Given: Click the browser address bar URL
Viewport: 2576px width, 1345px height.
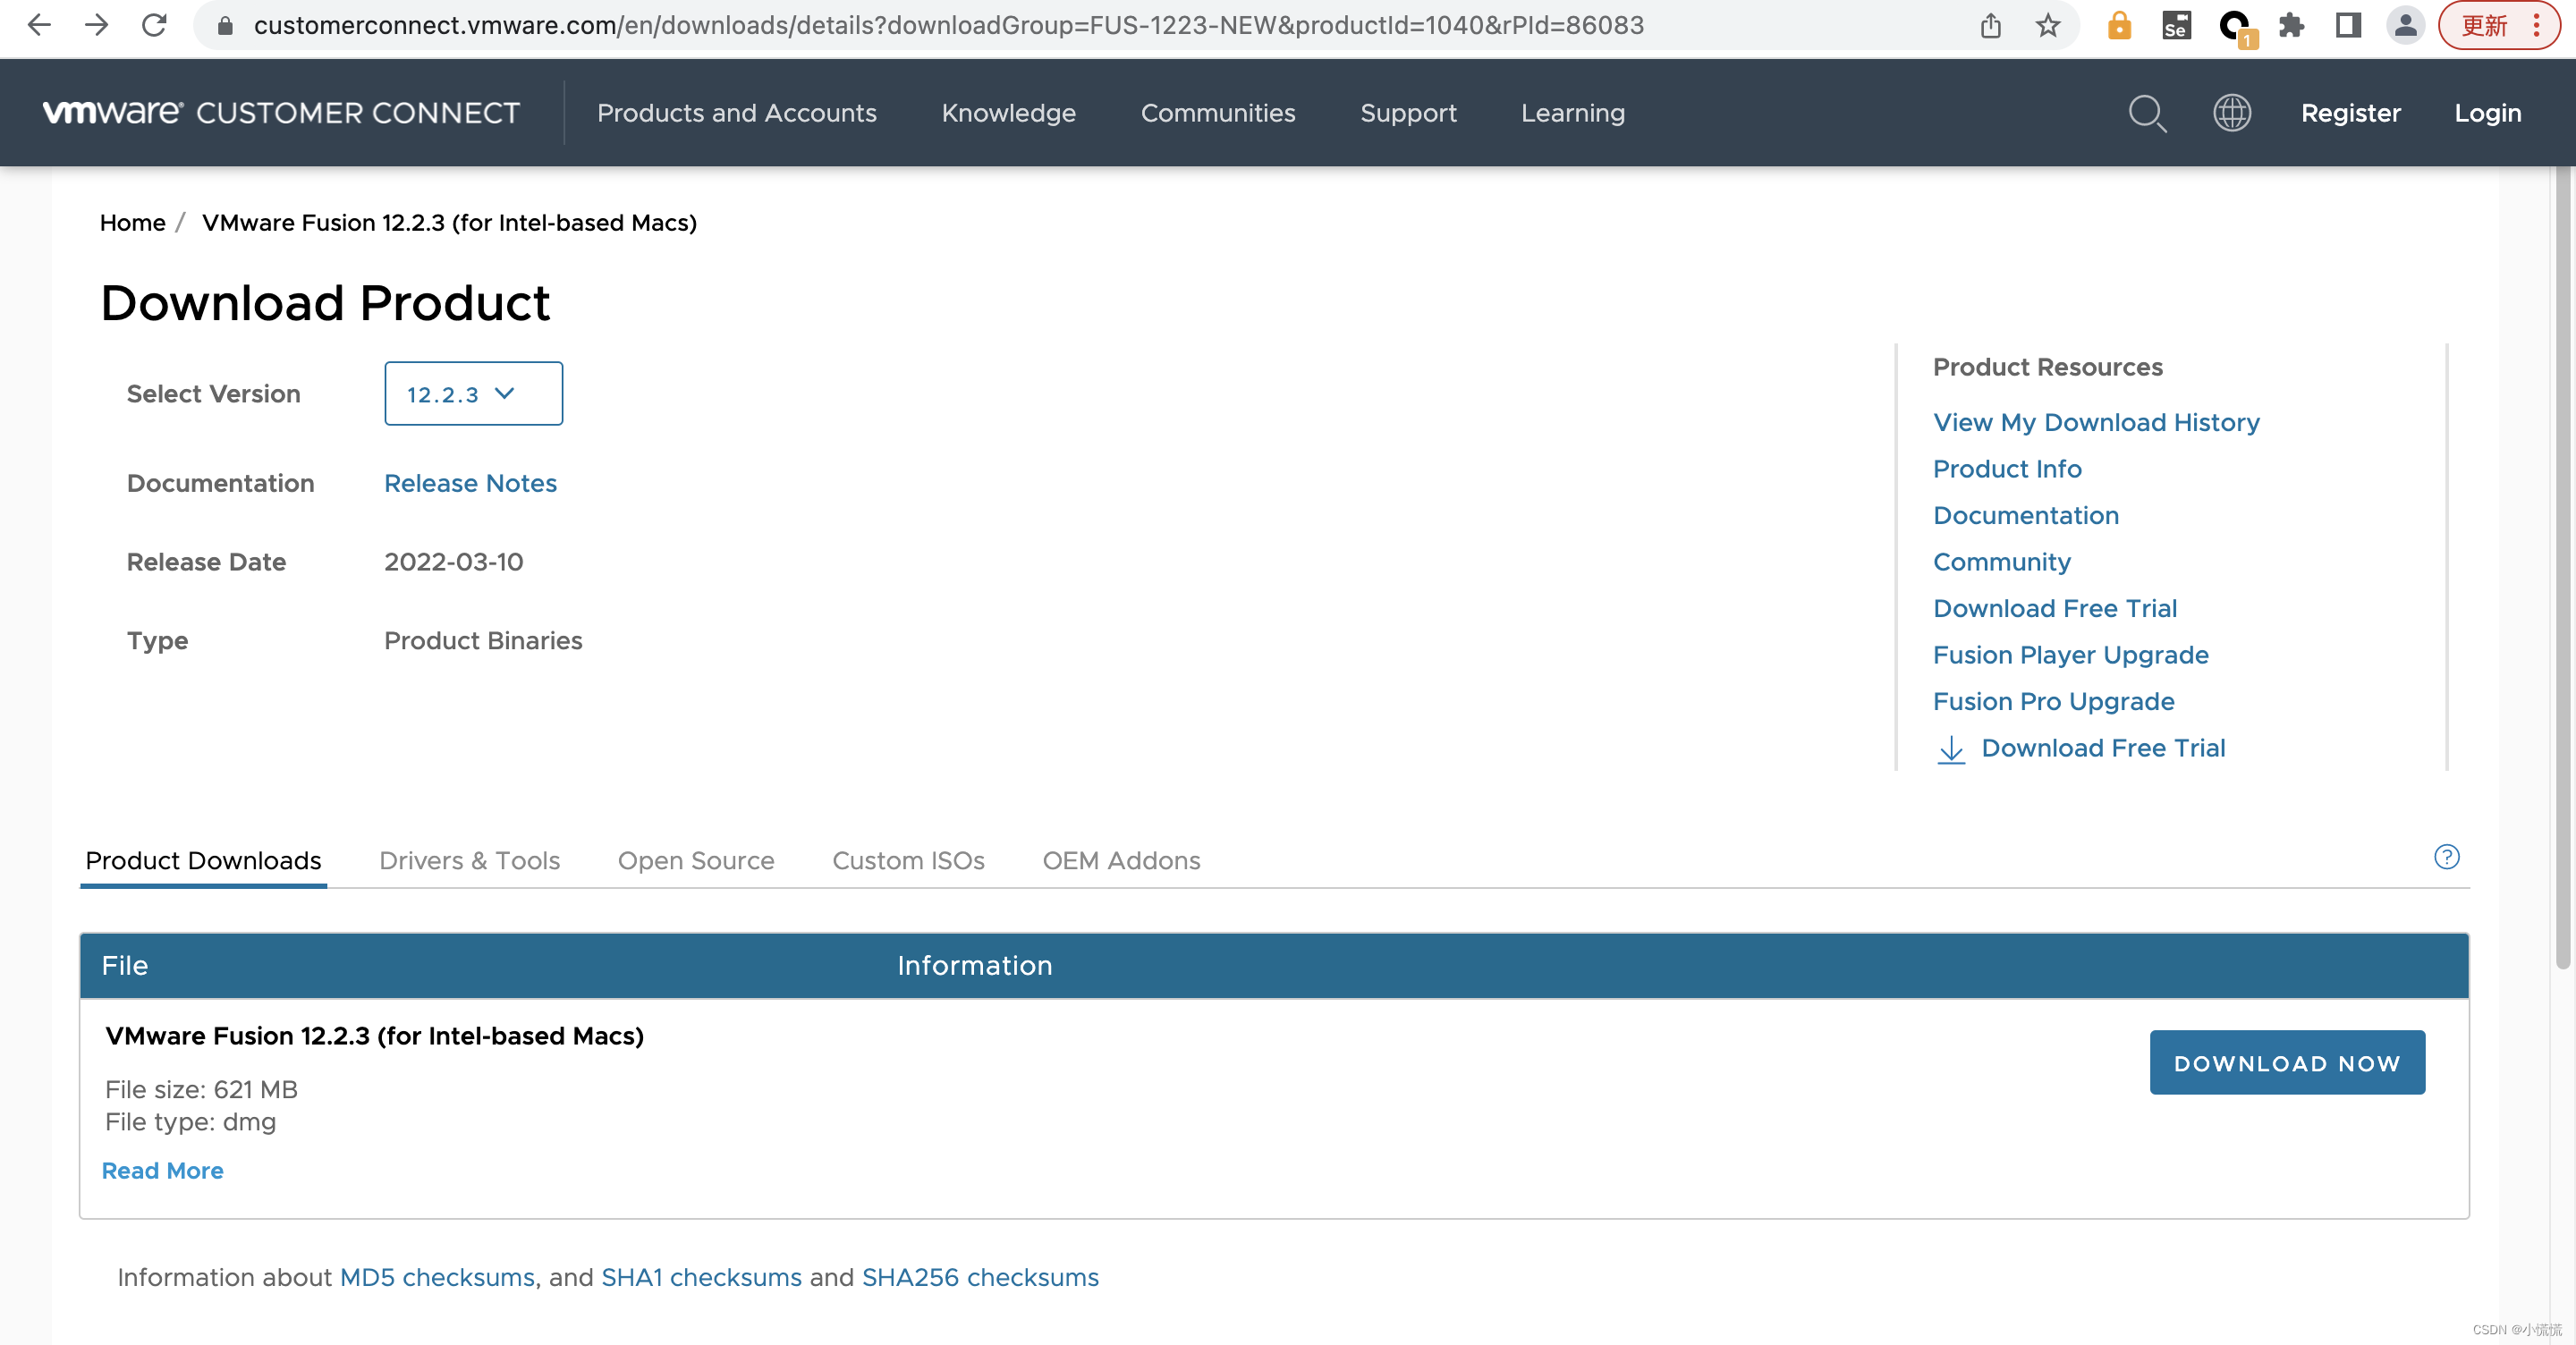Looking at the screenshot, I should click(948, 25).
